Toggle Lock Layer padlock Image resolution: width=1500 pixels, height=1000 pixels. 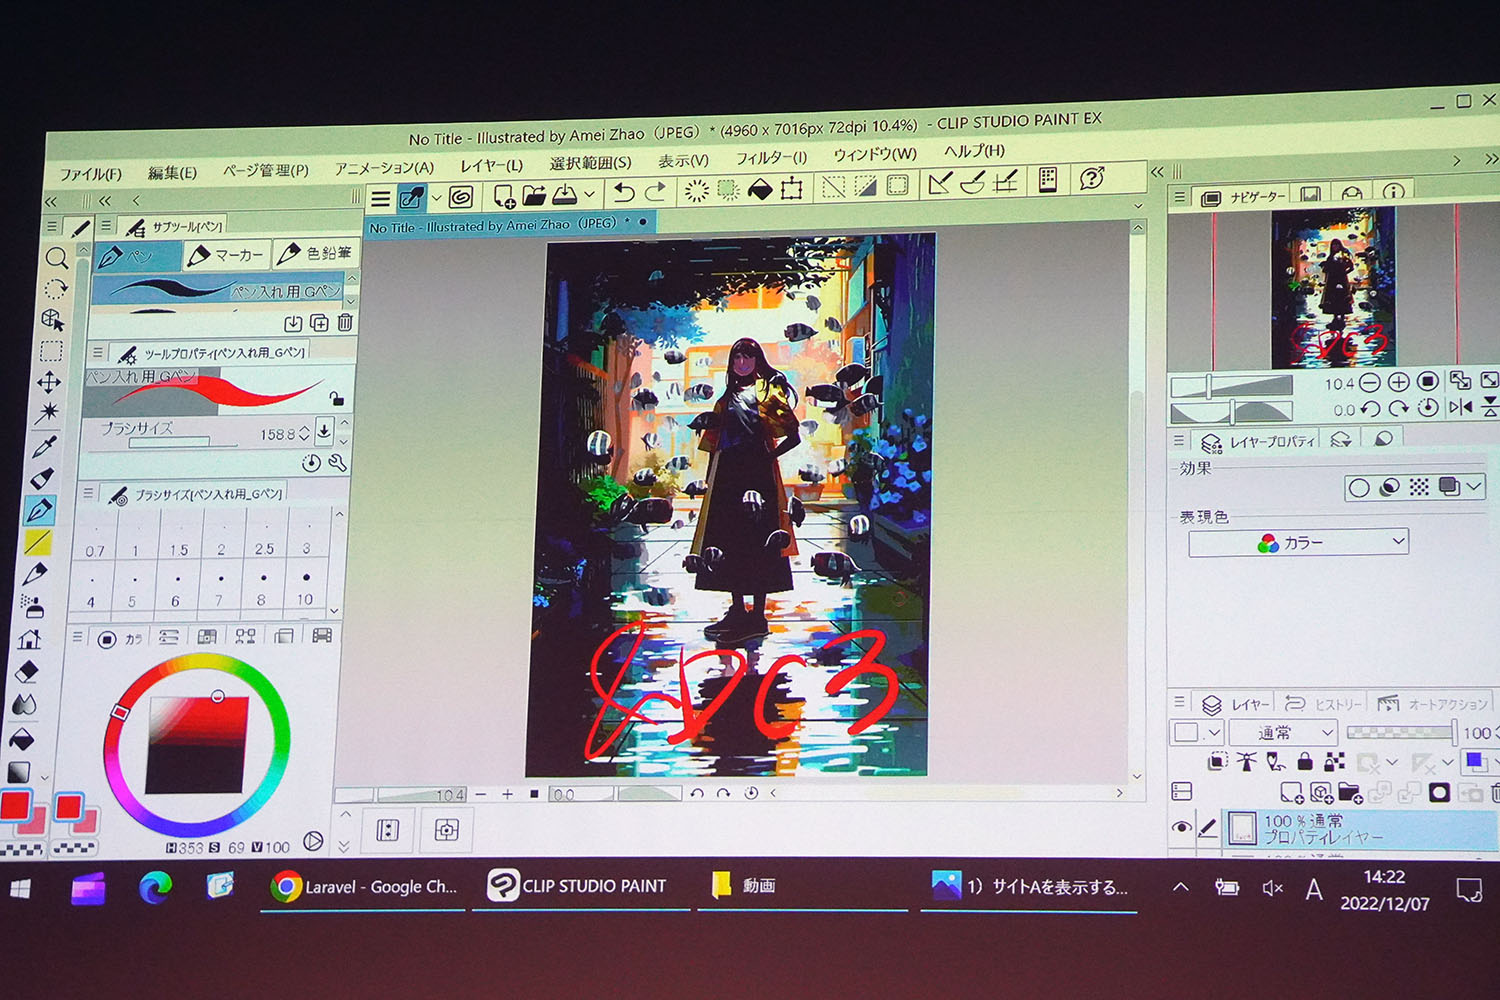point(1305,762)
